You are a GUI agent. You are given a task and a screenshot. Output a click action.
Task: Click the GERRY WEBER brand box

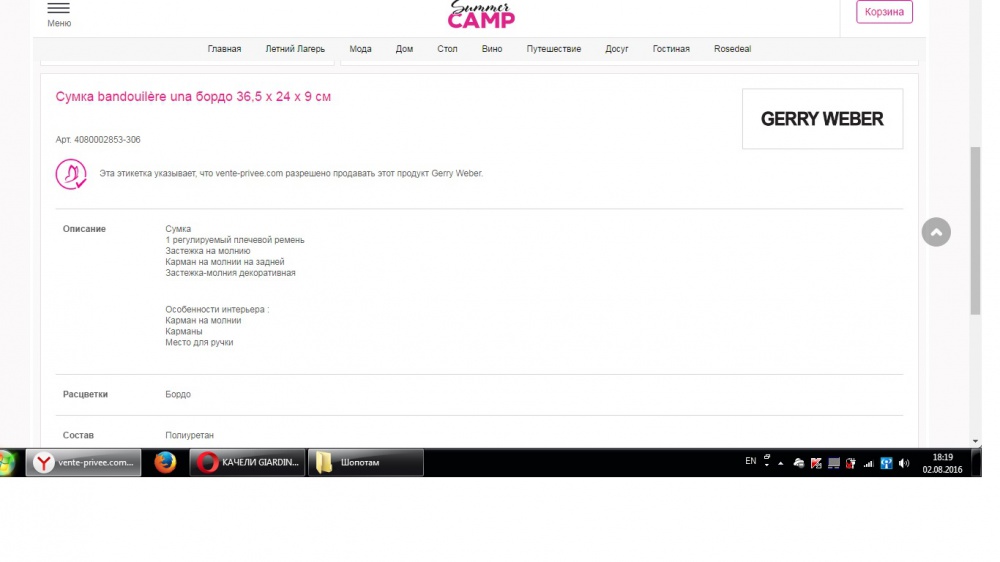tap(822, 119)
